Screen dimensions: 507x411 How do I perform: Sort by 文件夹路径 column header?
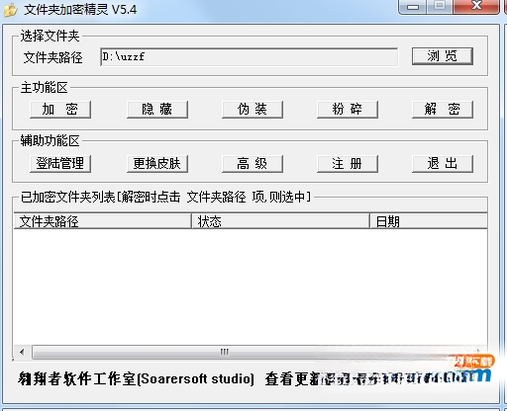click(x=102, y=221)
